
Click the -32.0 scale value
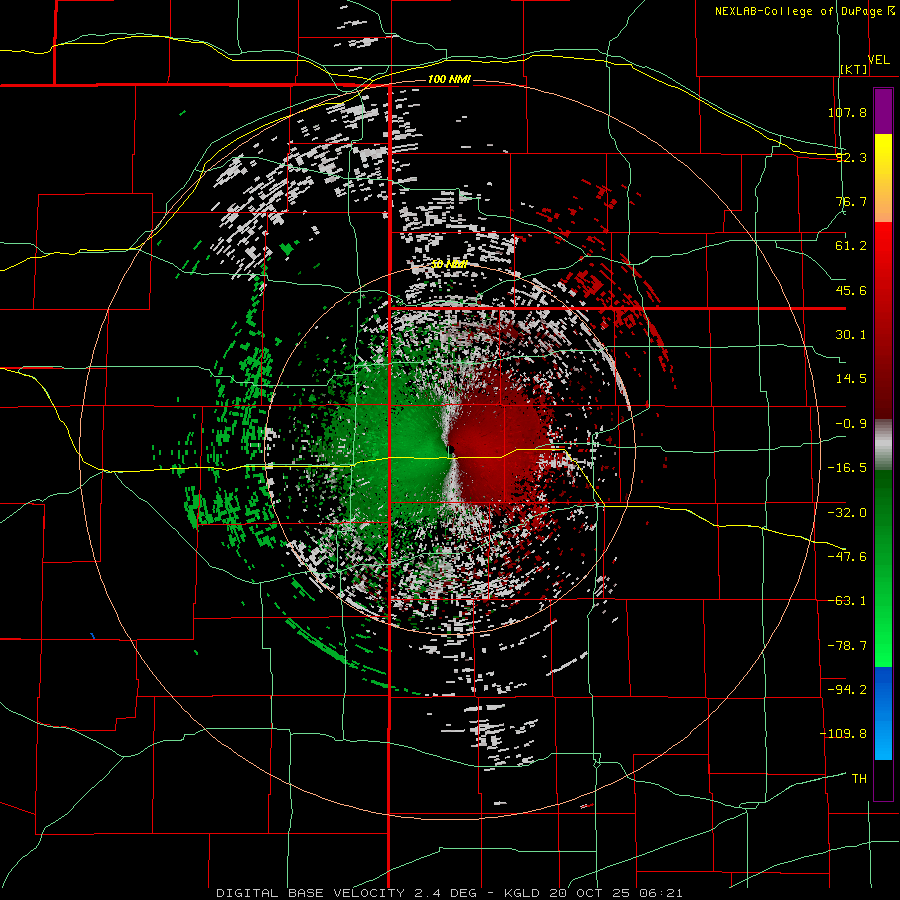(847, 513)
